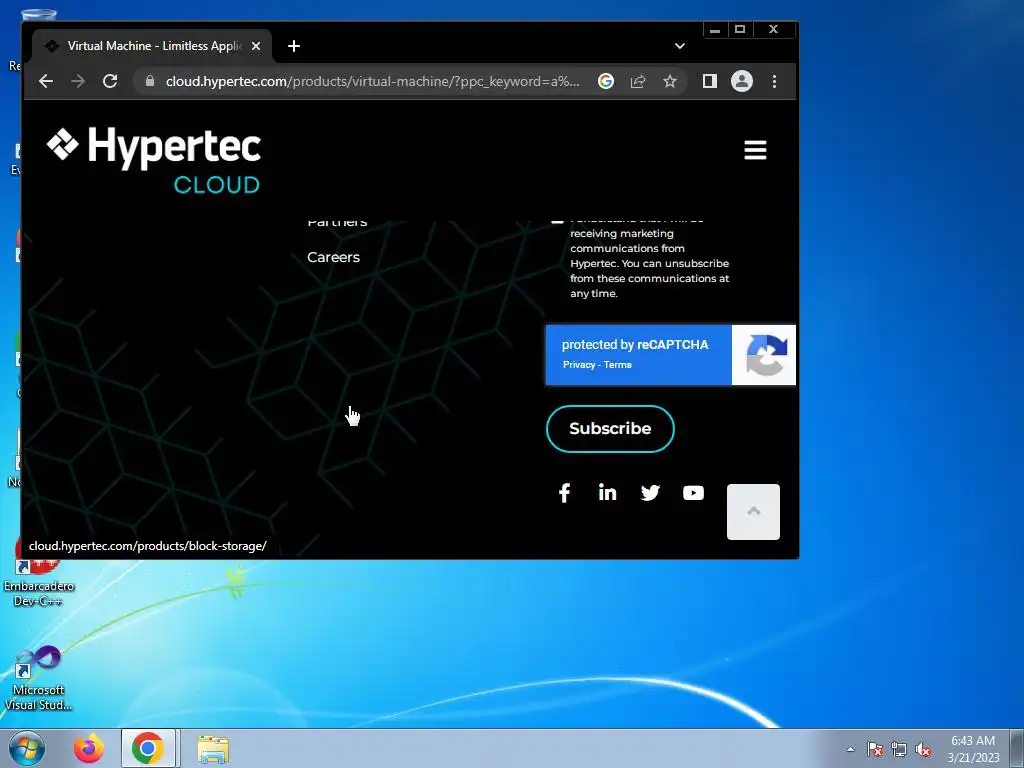The width and height of the screenshot is (1024, 768).
Task: Open reCAPTCHA Terms link
Action: point(617,364)
